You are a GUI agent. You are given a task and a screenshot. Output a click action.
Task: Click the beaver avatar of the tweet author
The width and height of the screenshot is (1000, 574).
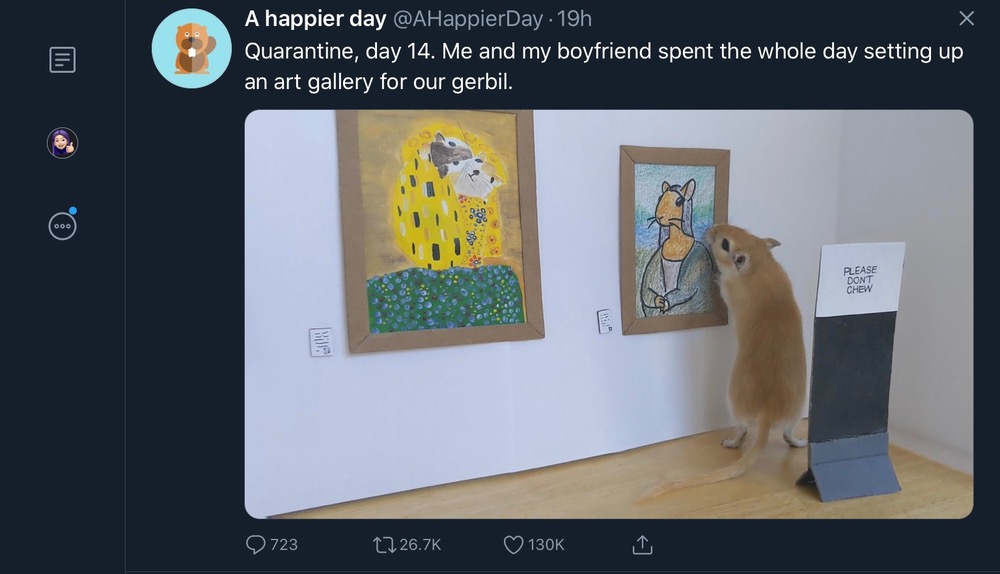click(191, 48)
